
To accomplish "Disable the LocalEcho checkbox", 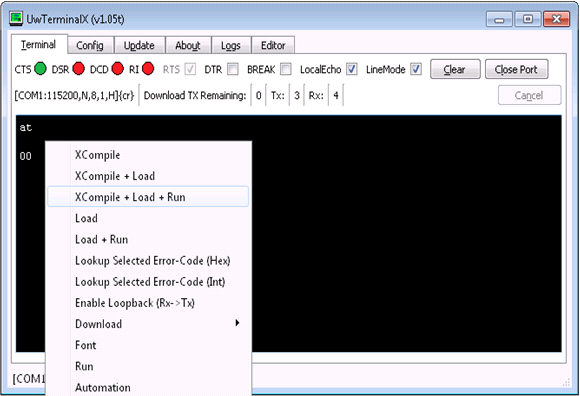I will pos(351,69).
